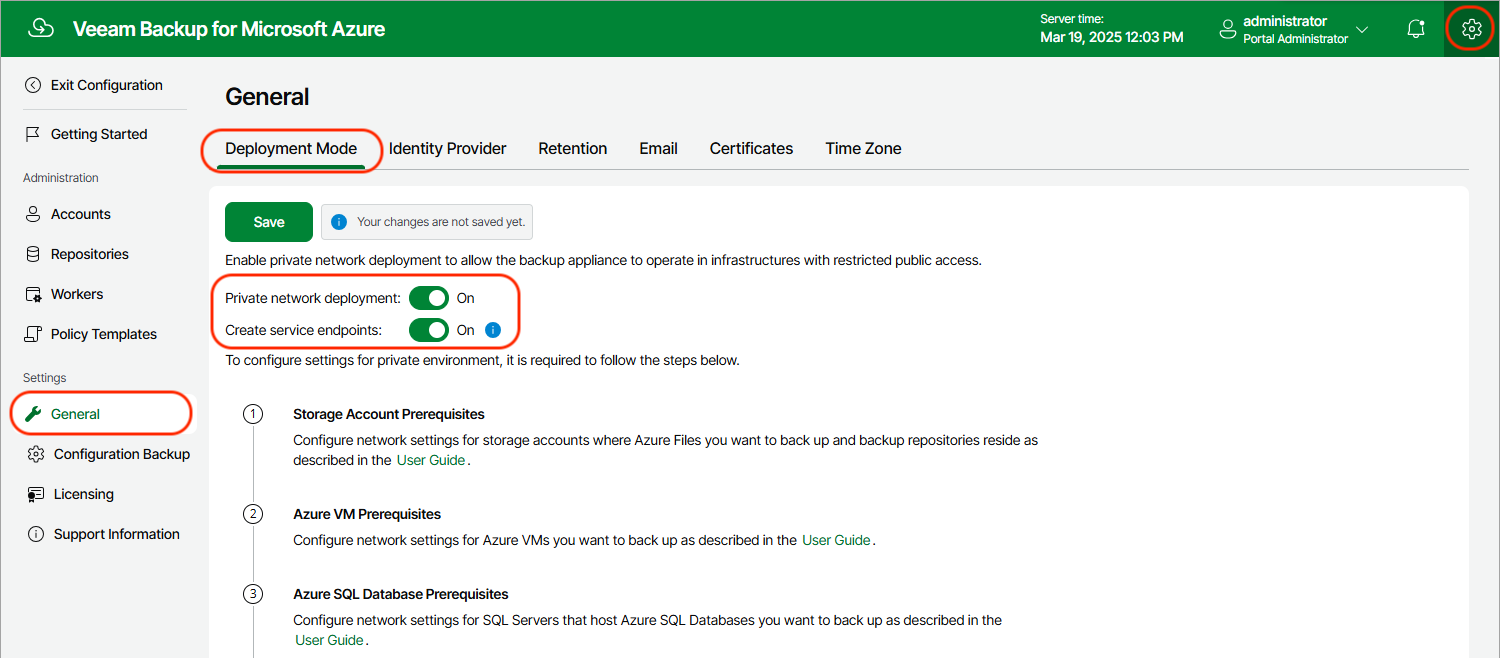Click the 'General' page heading

click(x=267, y=97)
